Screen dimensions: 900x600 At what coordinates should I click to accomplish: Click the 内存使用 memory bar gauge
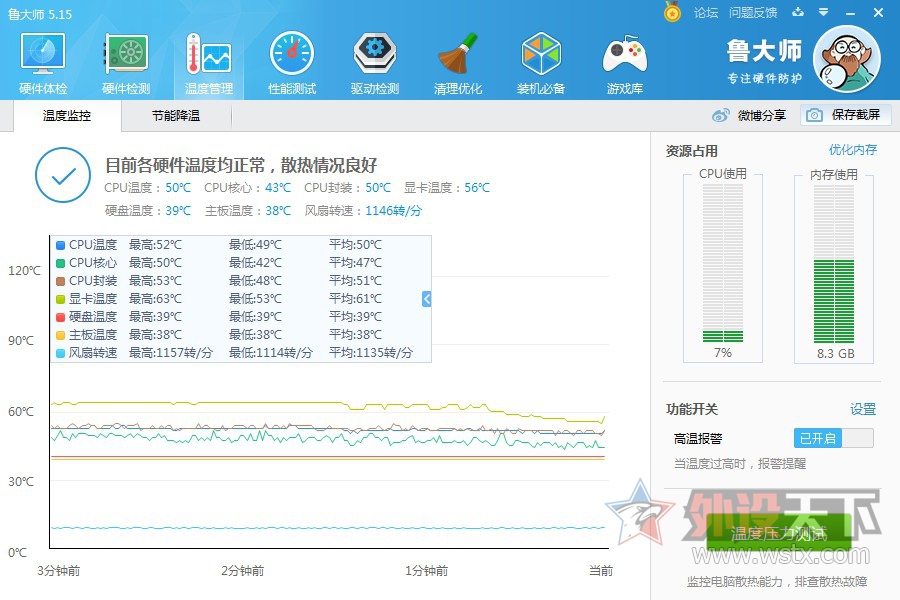(x=834, y=263)
